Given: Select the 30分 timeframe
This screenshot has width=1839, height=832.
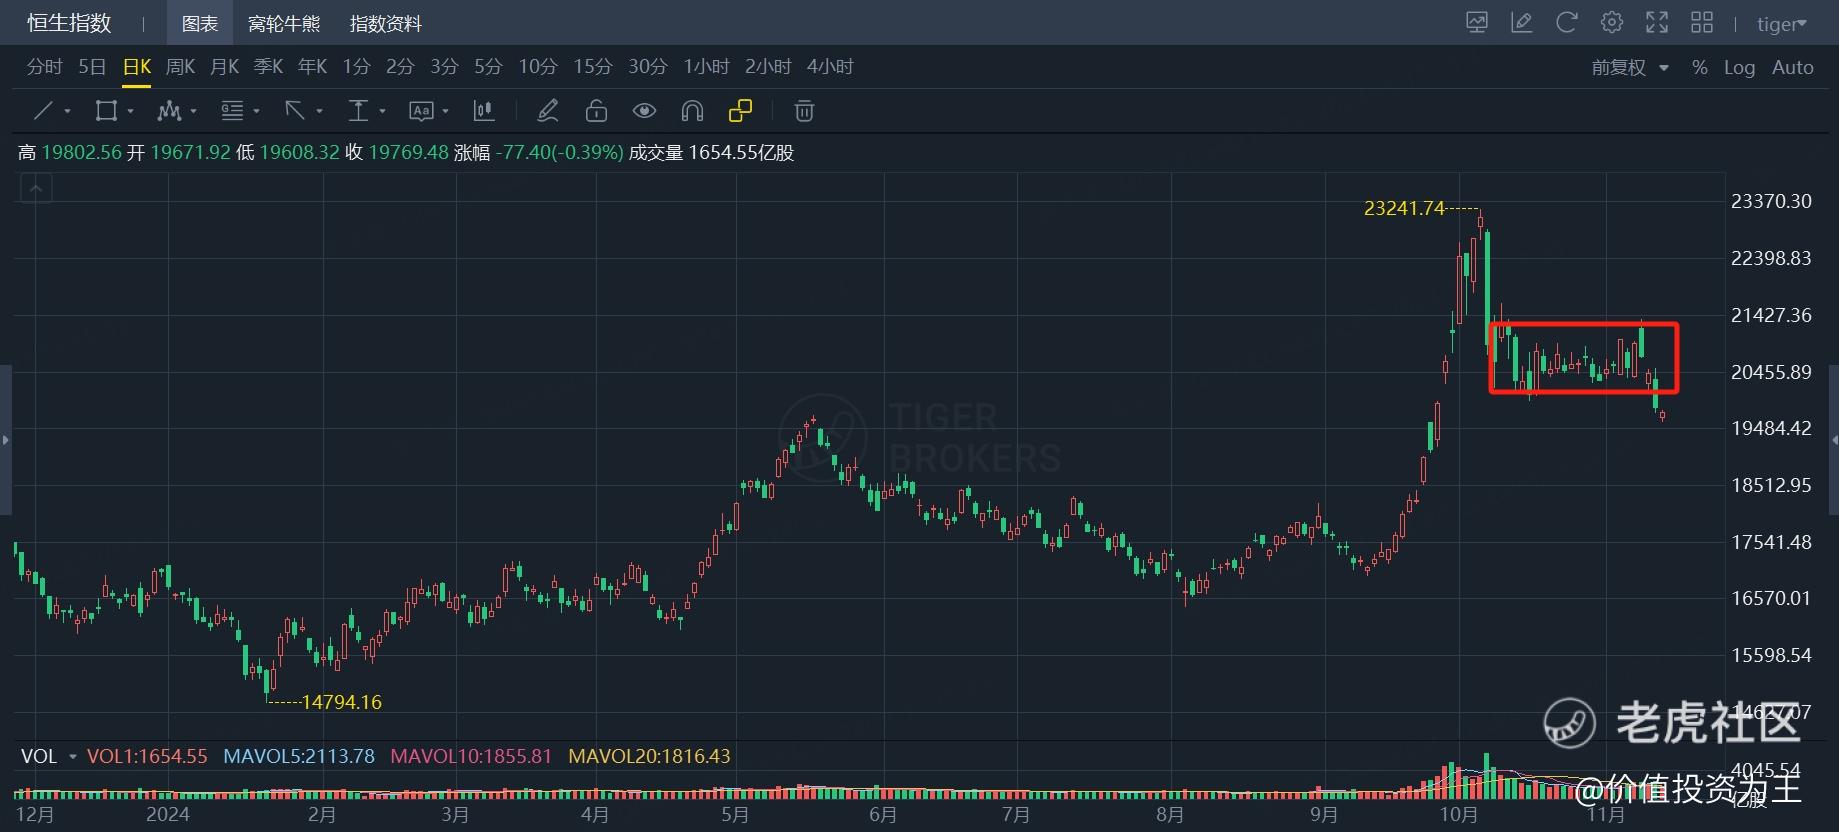Looking at the screenshot, I should (647, 67).
